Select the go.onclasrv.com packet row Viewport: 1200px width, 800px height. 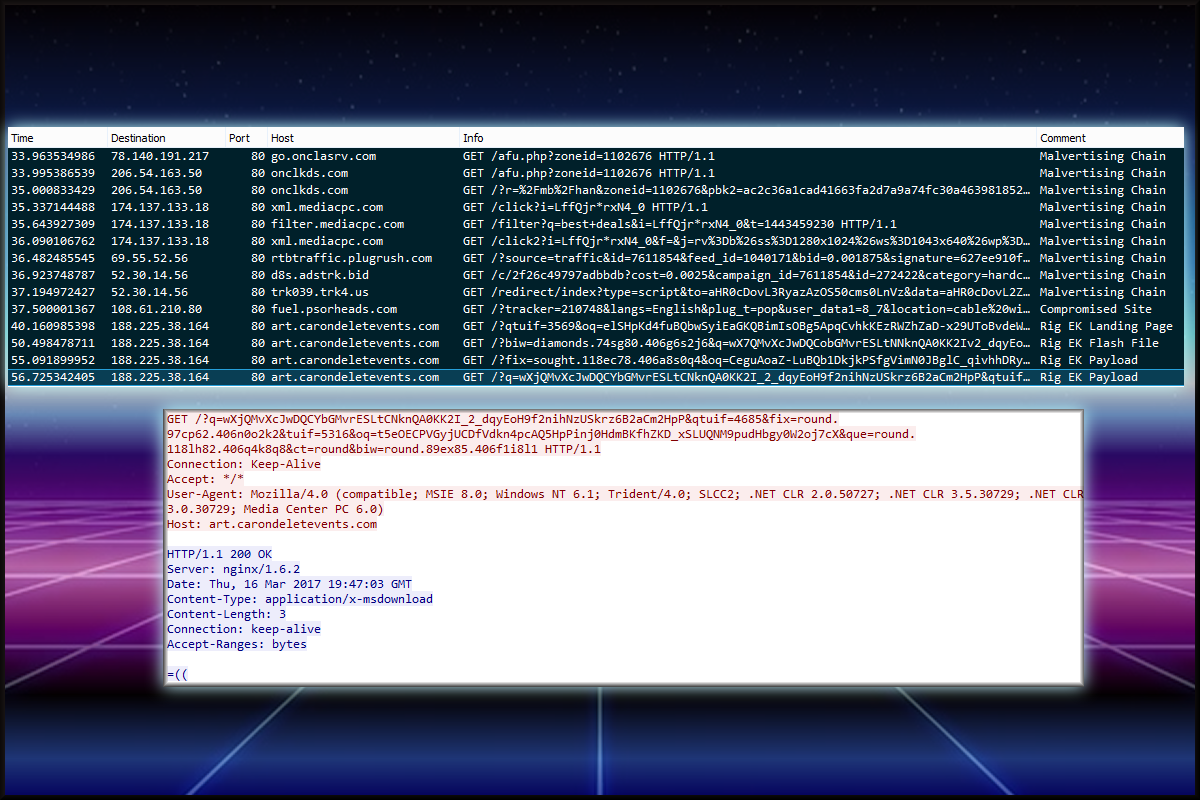point(323,156)
